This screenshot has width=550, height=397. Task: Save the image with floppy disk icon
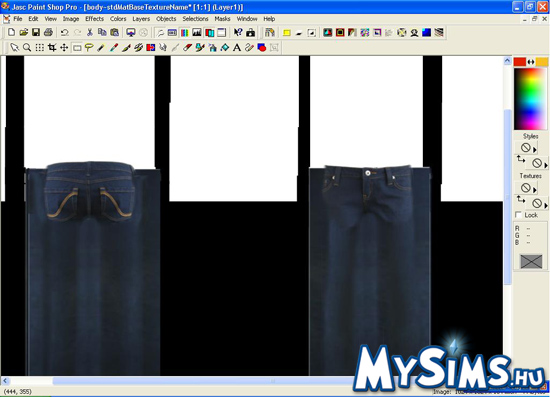(36, 33)
